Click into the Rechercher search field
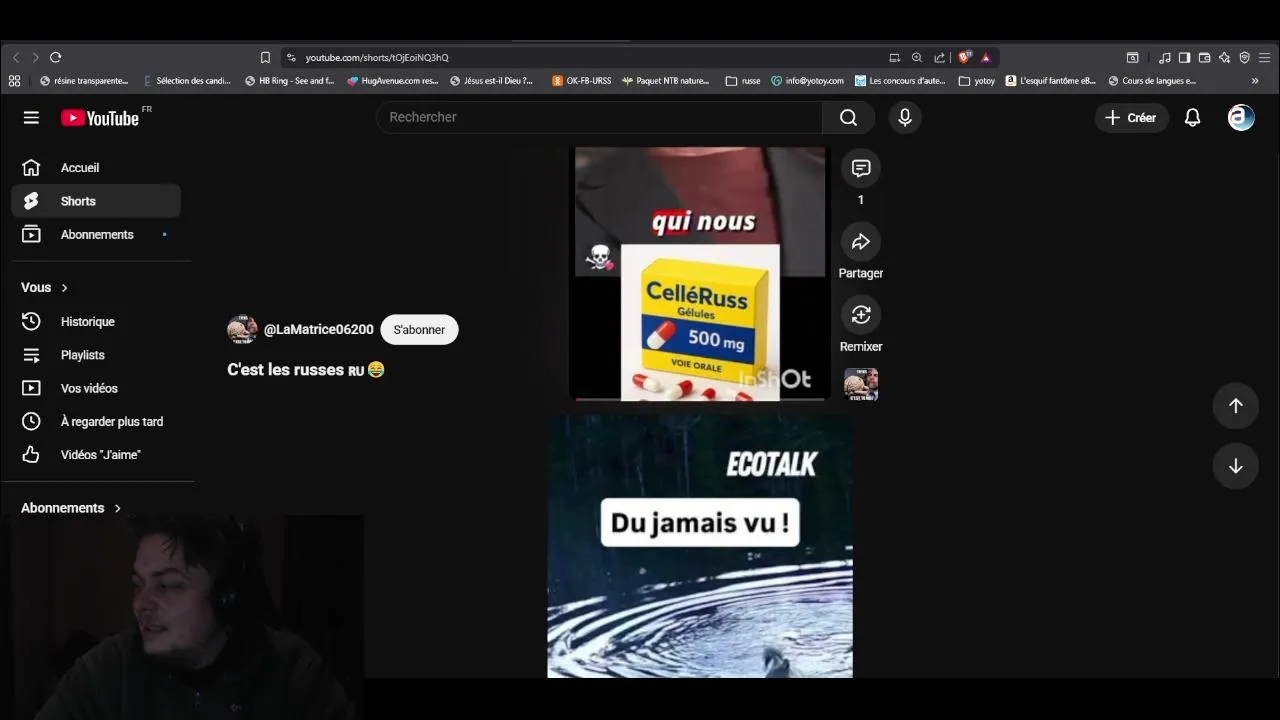Image resolution: width=1280 pixels, height=720 pixels. [x=600, y=118]
